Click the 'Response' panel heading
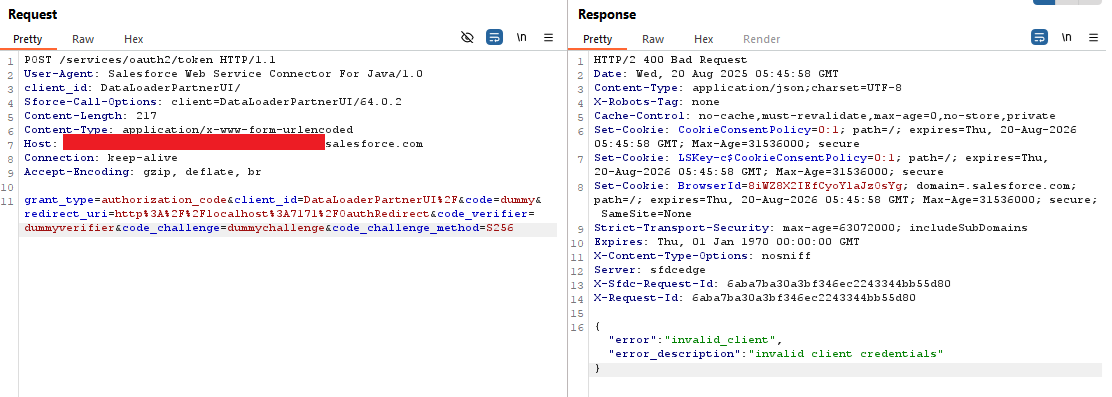This screenshot has width=1112, height=397. (607, 14)
